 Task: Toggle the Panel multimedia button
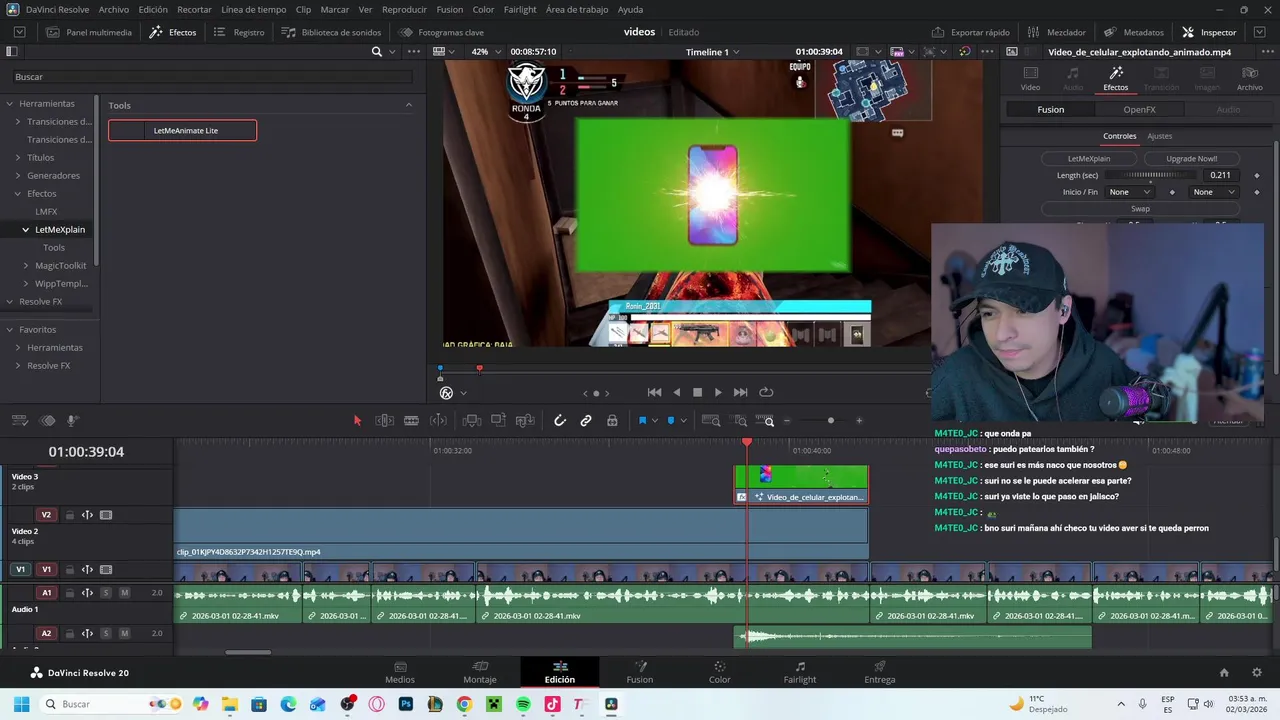click(88, 32)
